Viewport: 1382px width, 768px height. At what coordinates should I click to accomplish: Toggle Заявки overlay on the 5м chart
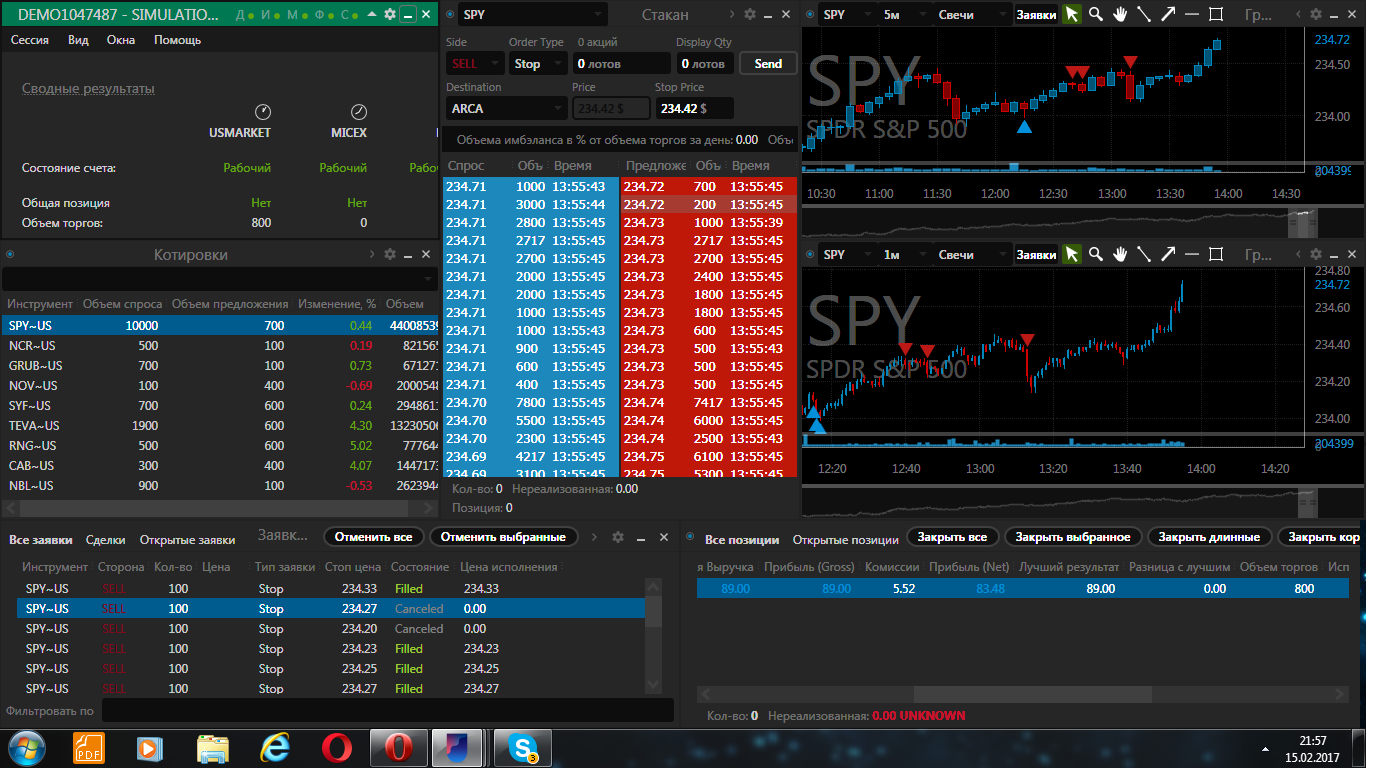pos(1036,15)
